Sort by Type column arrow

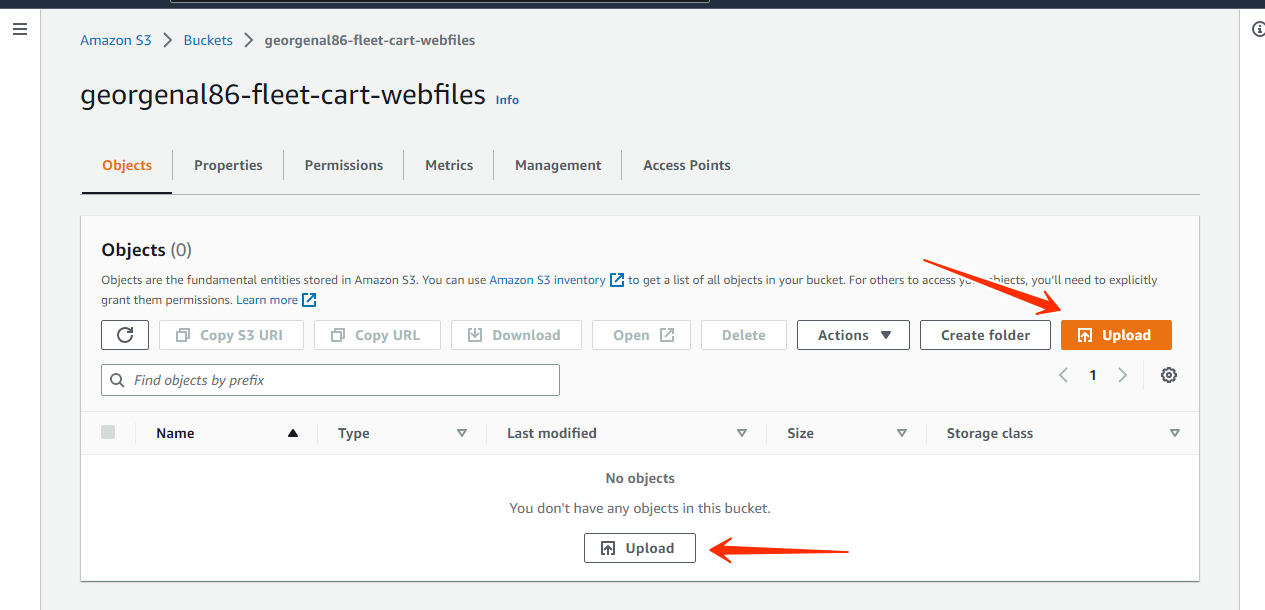point(462,433)
